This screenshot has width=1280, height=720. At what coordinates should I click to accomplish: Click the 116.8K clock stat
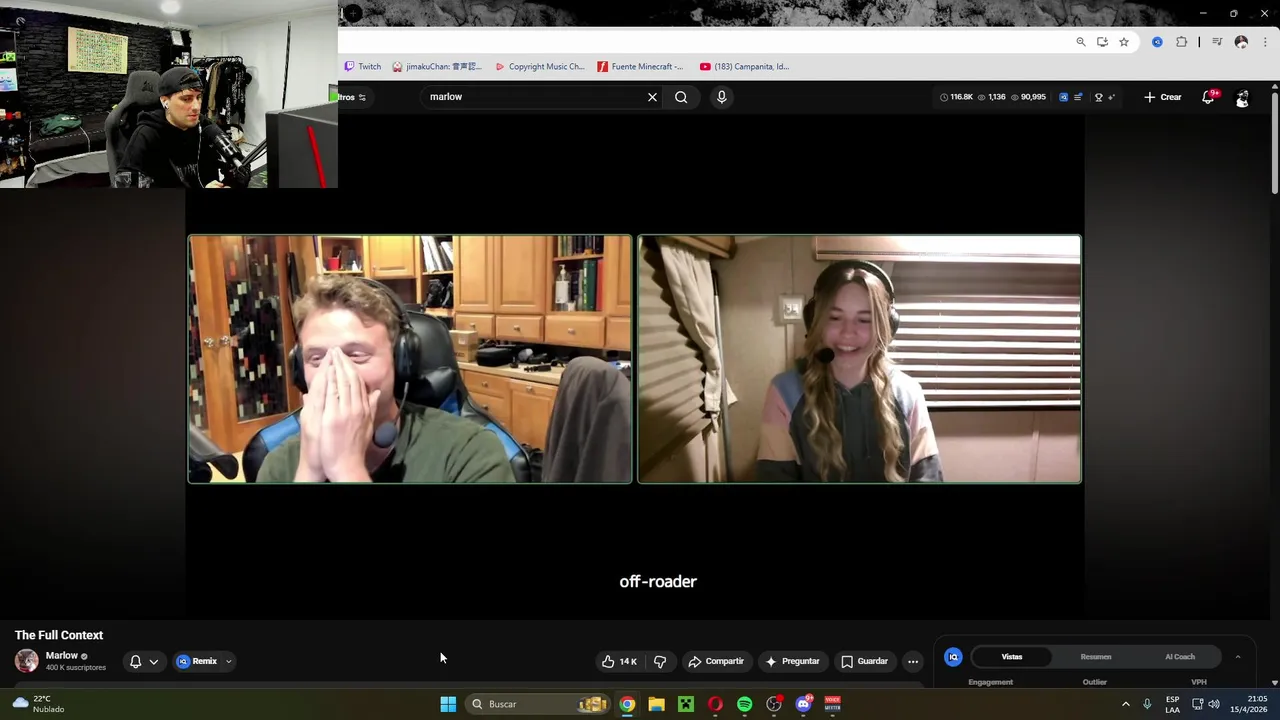pyautogui.click(x=957, y=97)
